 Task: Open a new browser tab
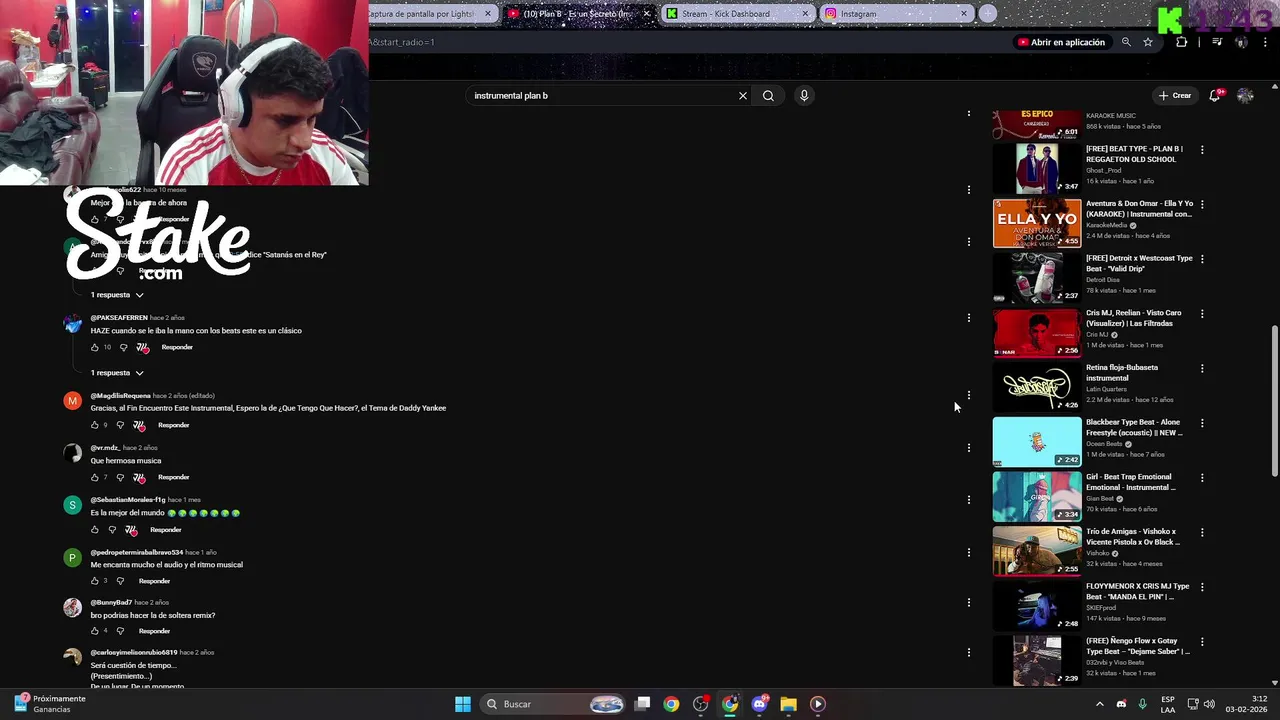pyautogui.click(x=988, y=13)
